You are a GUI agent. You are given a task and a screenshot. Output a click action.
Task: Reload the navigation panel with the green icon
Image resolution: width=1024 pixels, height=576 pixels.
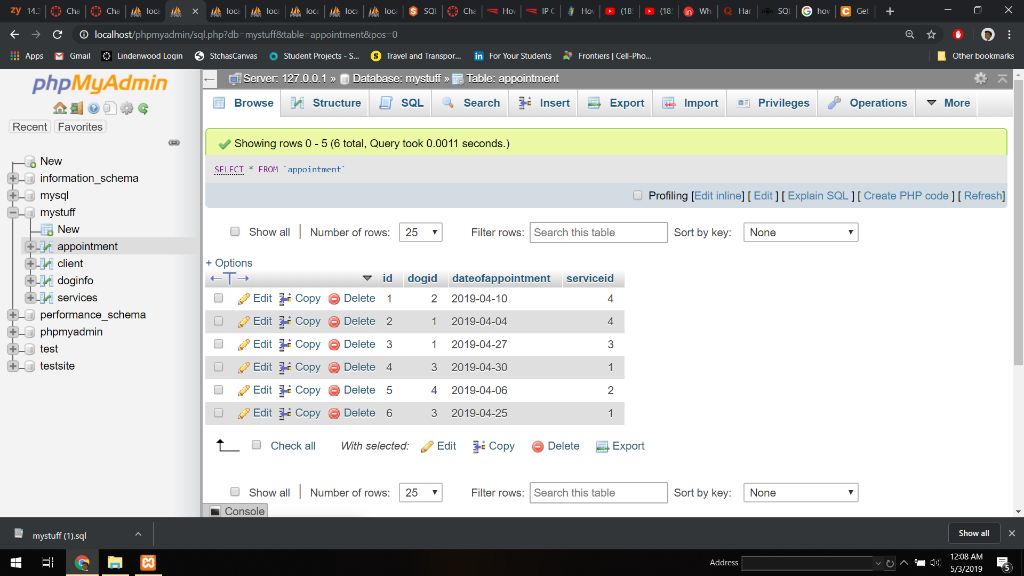[x=143, y=108]
